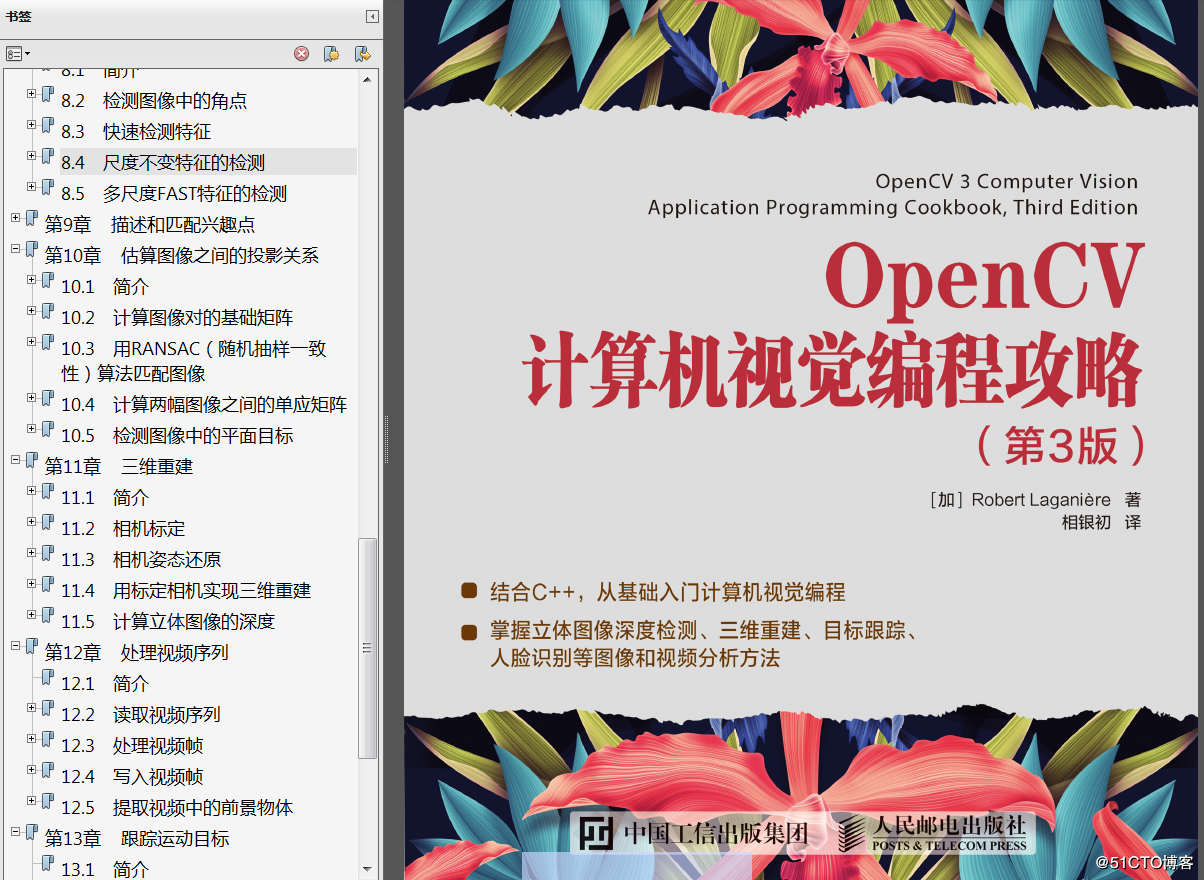
Task: Click bookmark icon beside 11.5 计算立体图像的深度
Action: coord(47,615)
